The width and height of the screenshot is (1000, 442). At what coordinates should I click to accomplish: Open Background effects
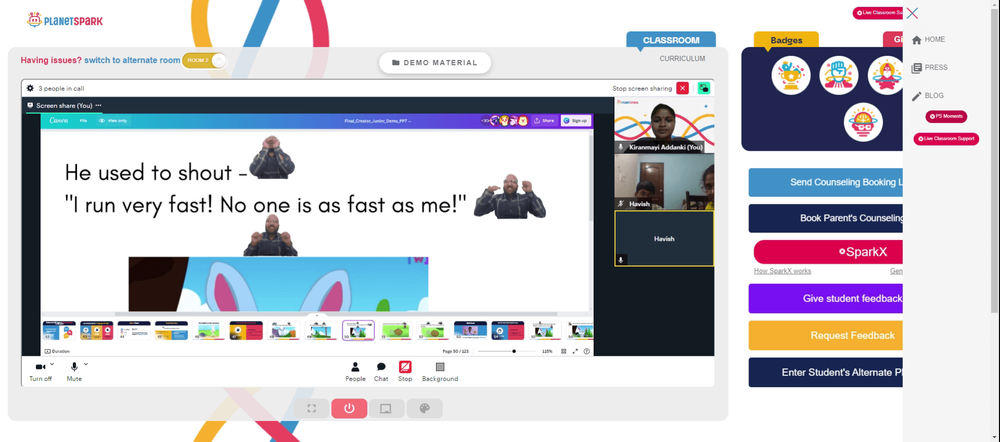(x=439, y=371)
